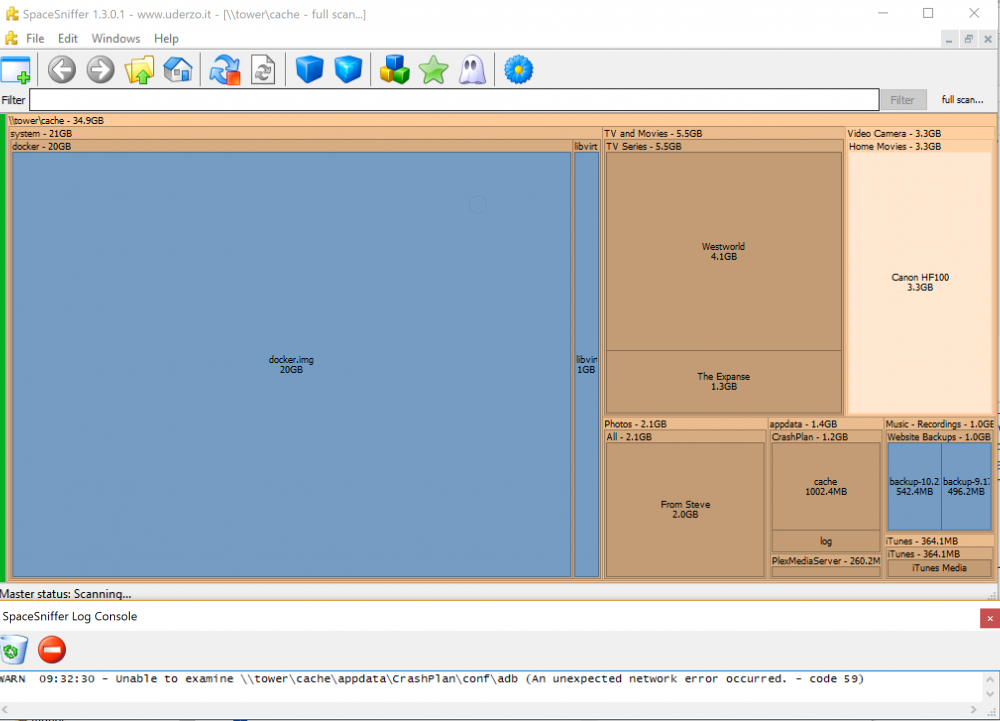Close the SpaceSniffer Log Console panel
This screenshot has height=721, width=1000.
(990, 618)
